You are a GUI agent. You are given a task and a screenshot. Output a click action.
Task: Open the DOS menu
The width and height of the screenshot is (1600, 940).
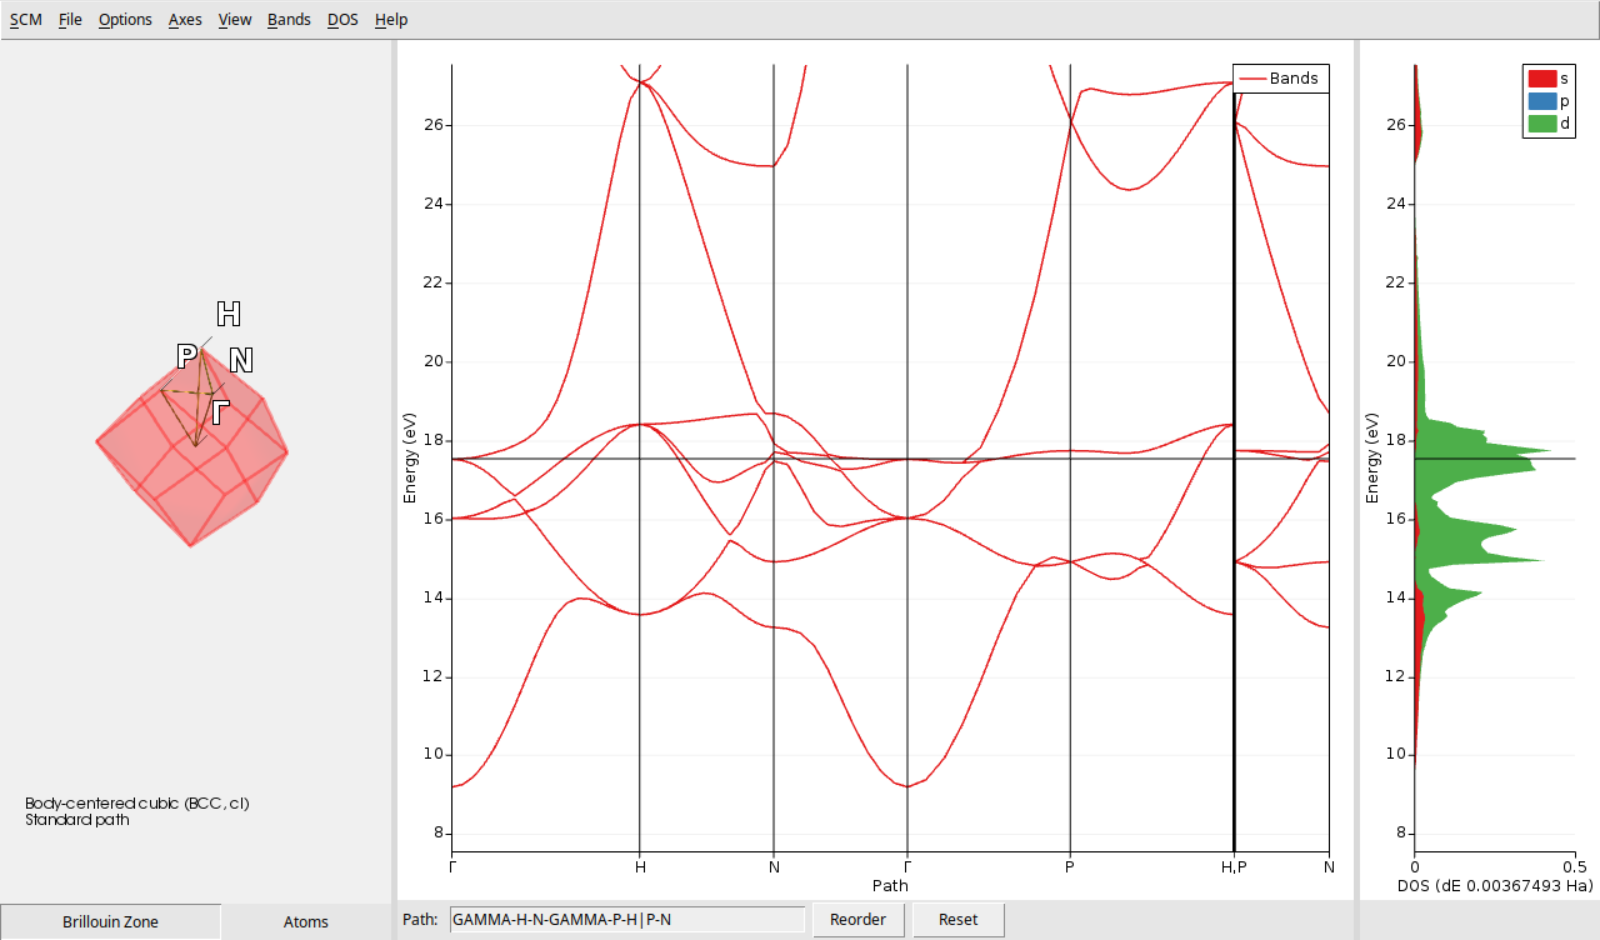[x=342, y=19]
